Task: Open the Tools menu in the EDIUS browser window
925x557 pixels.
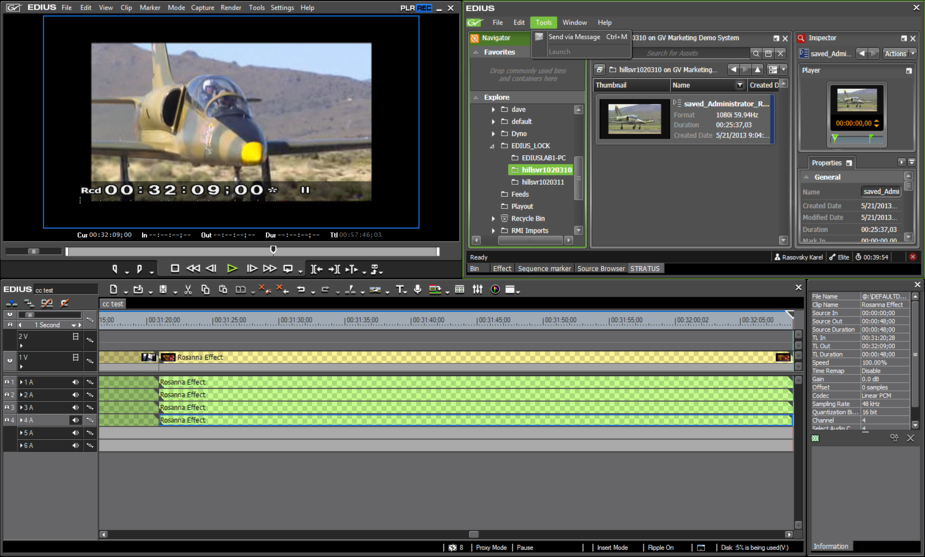Action: coord(543,22)
